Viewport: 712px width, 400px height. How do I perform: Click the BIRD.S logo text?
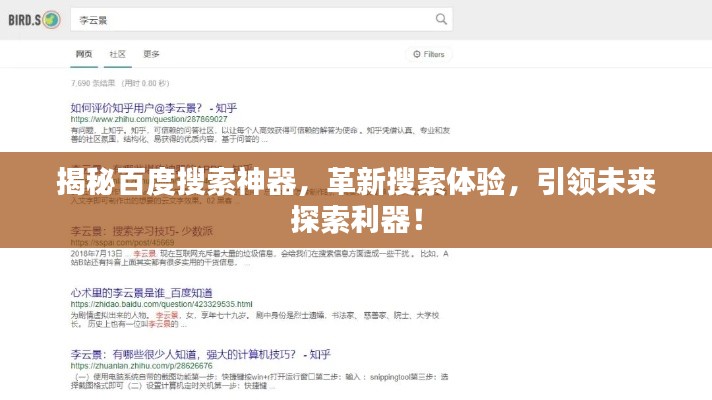click(25, 20)
